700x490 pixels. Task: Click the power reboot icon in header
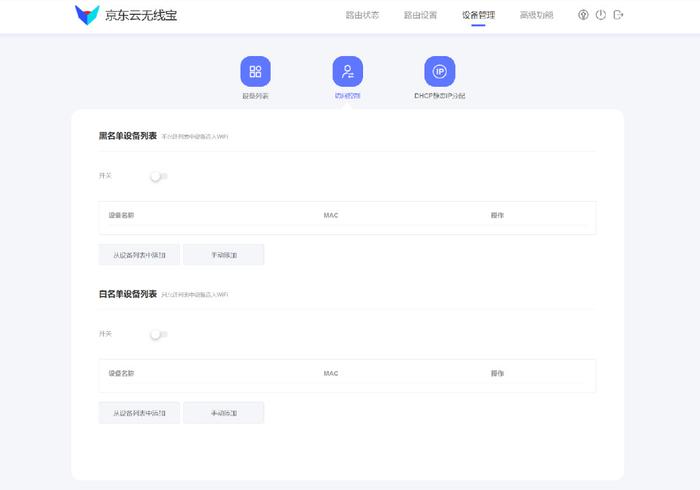tap(601, 15)
